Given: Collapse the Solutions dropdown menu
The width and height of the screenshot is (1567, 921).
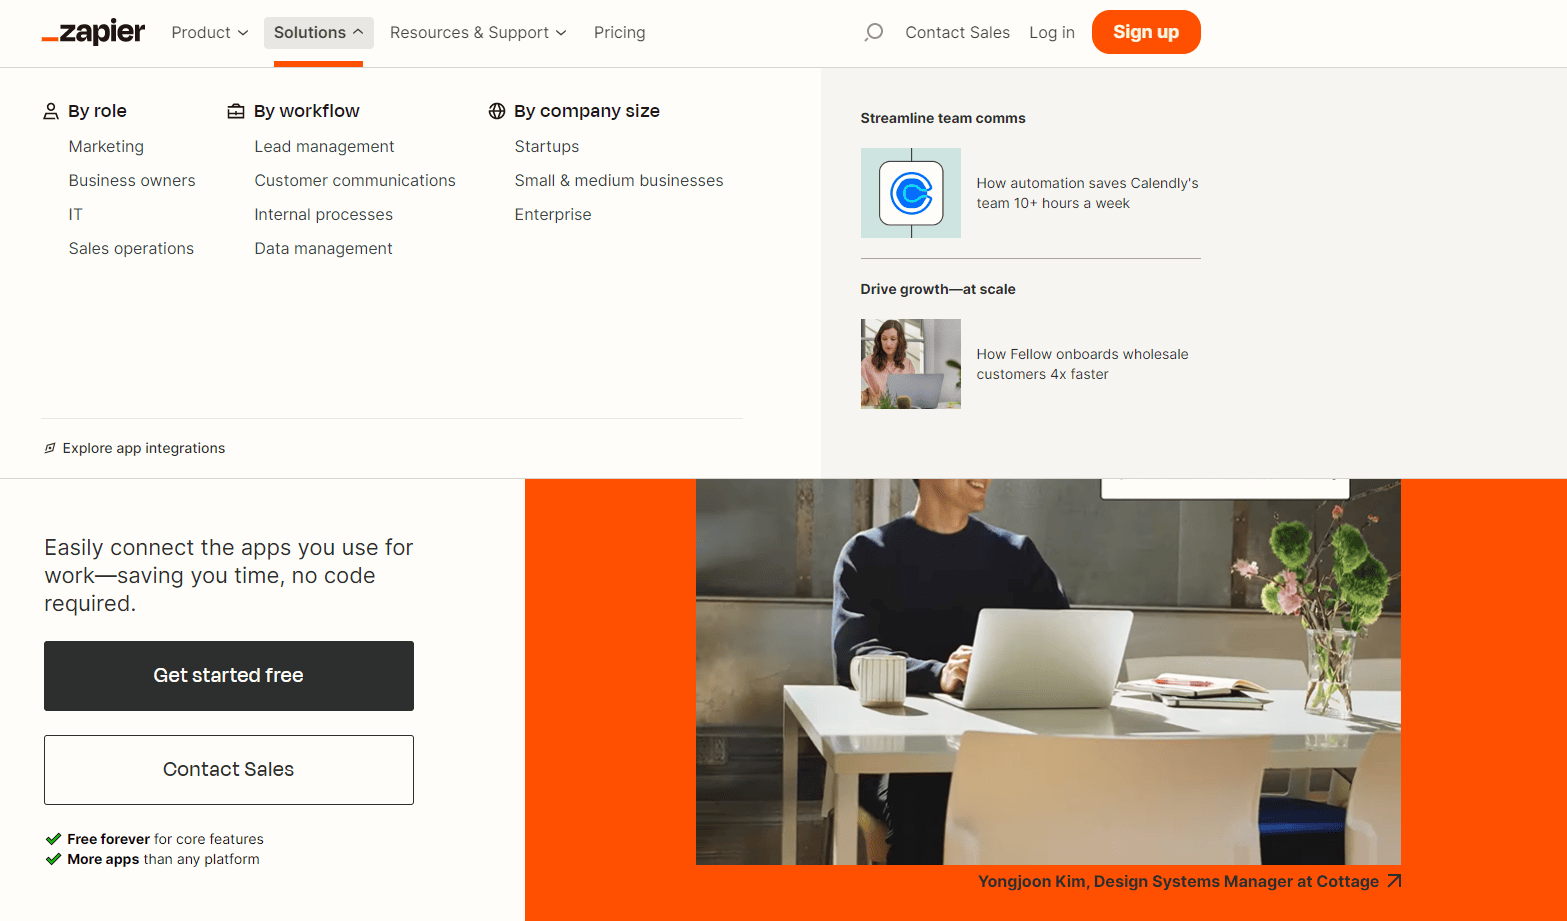Looking at the screenshot, I should click(319, 33).
